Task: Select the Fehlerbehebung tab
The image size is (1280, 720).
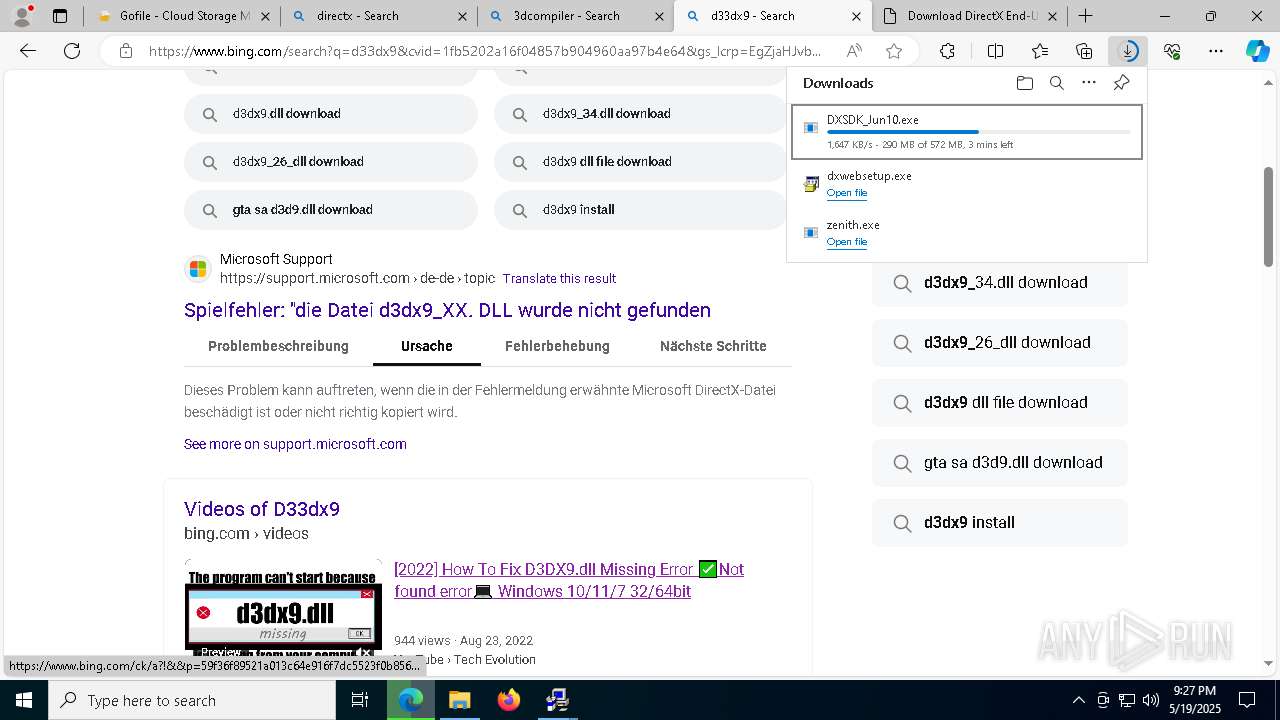Action: (557, 346)
